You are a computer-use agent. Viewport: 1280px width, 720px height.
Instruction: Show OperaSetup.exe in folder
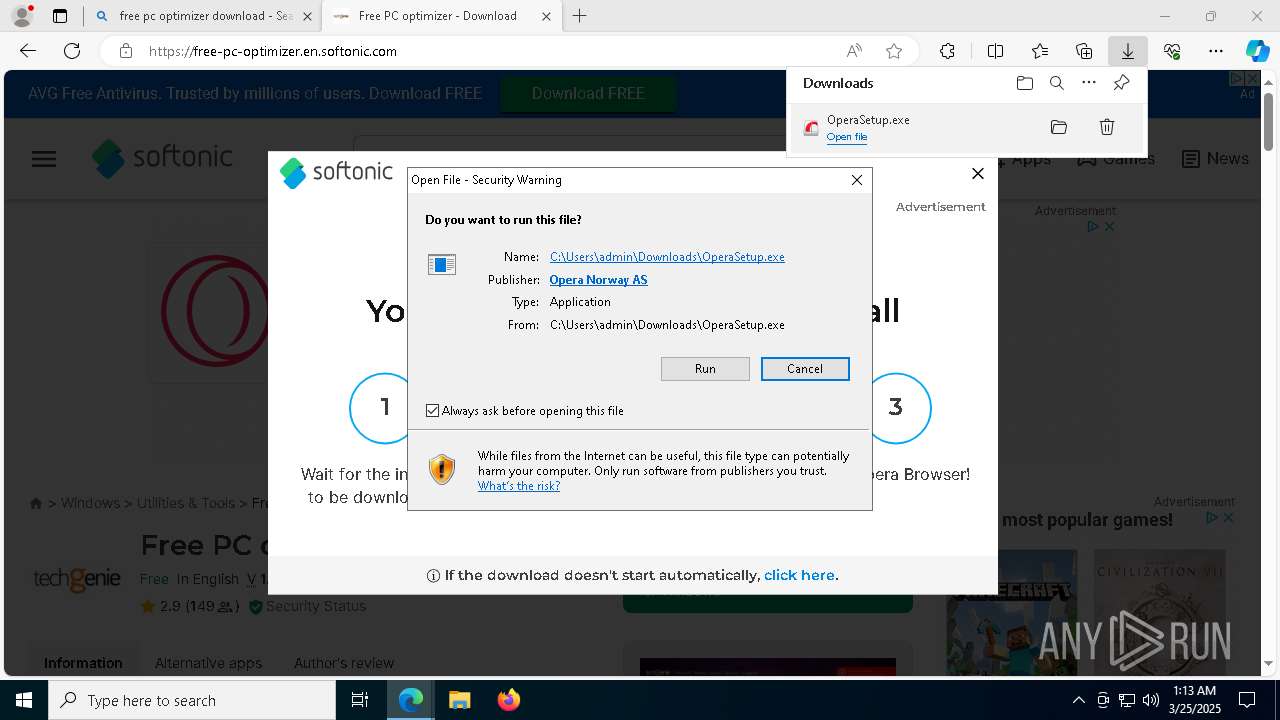[x=1059, y=127]
